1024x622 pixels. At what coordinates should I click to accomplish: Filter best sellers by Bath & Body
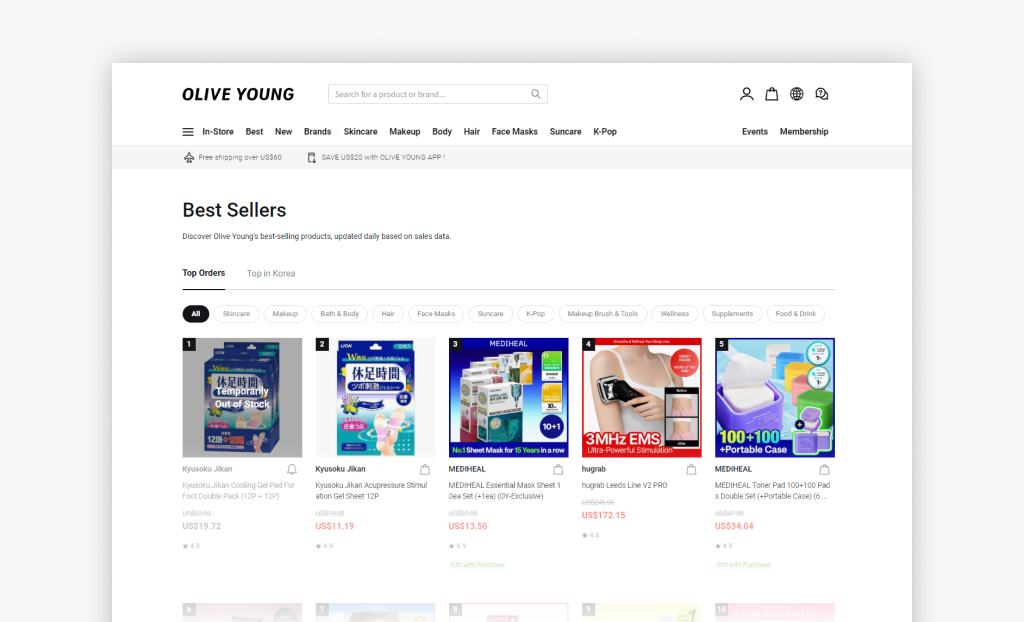coord(340,314)
